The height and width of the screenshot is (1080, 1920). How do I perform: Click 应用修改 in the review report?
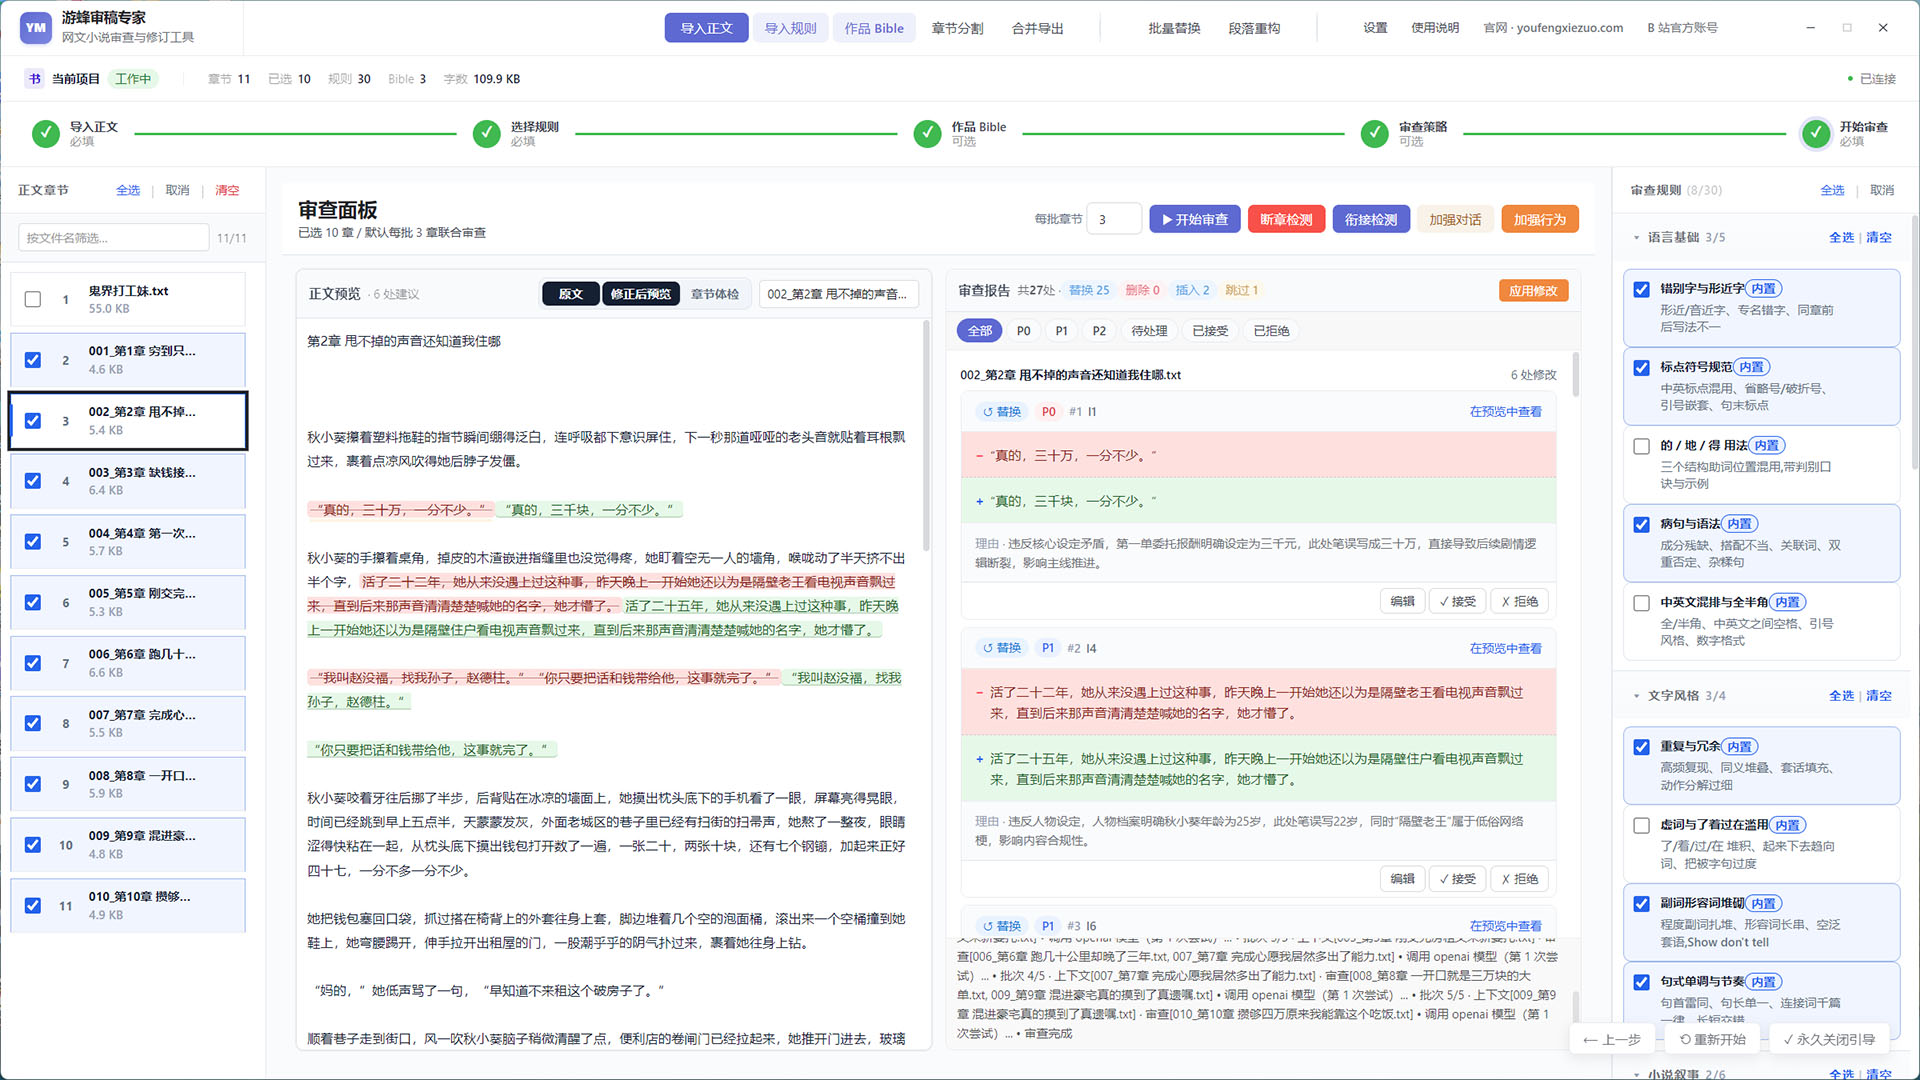point(1533,290)
